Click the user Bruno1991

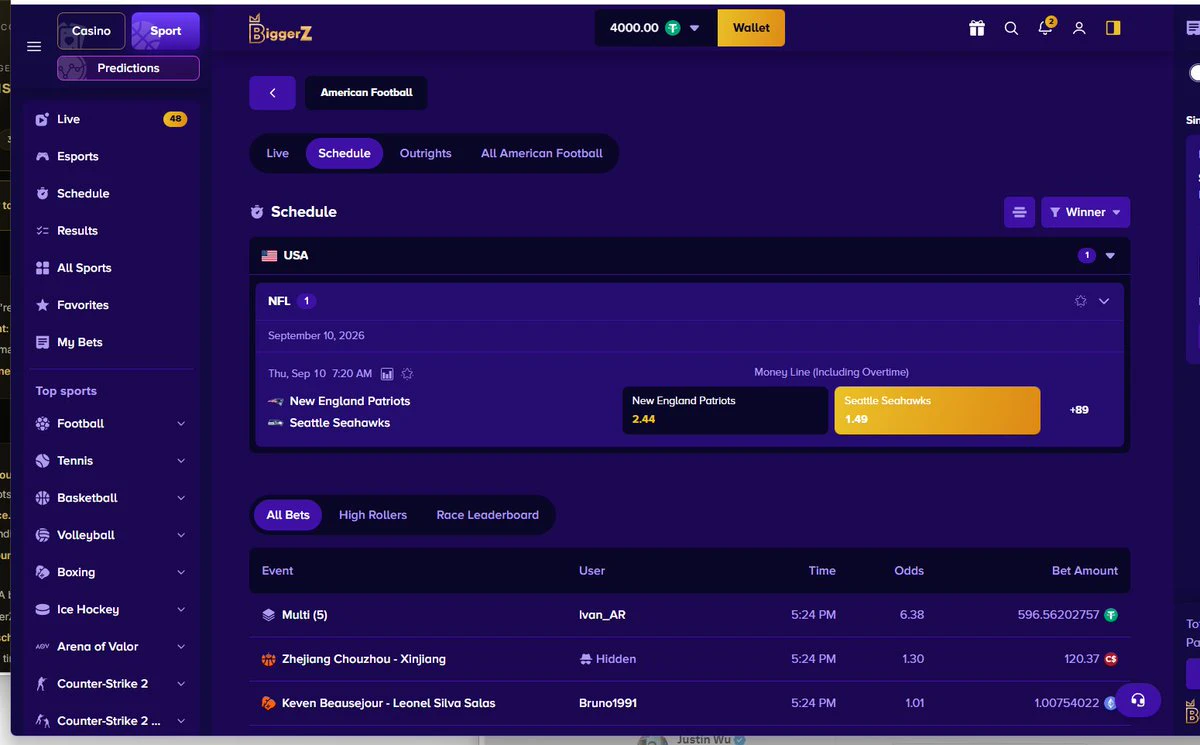point(607,703)
